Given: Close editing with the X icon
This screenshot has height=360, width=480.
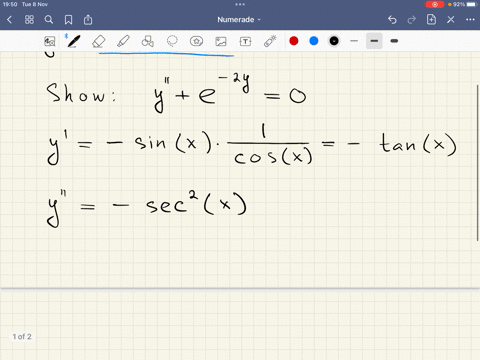Looking at the screenshot, I should tap(451, 20).
